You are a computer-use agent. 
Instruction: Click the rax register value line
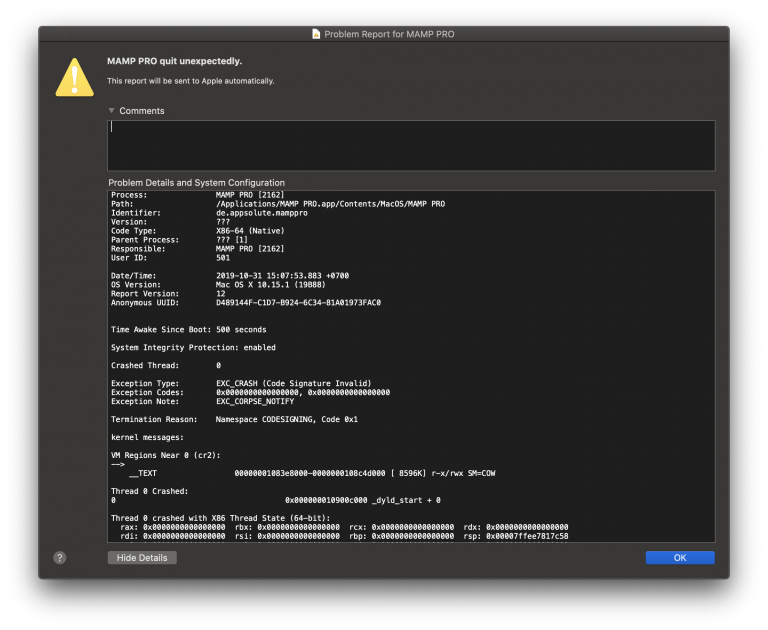[x=344, y=527]
